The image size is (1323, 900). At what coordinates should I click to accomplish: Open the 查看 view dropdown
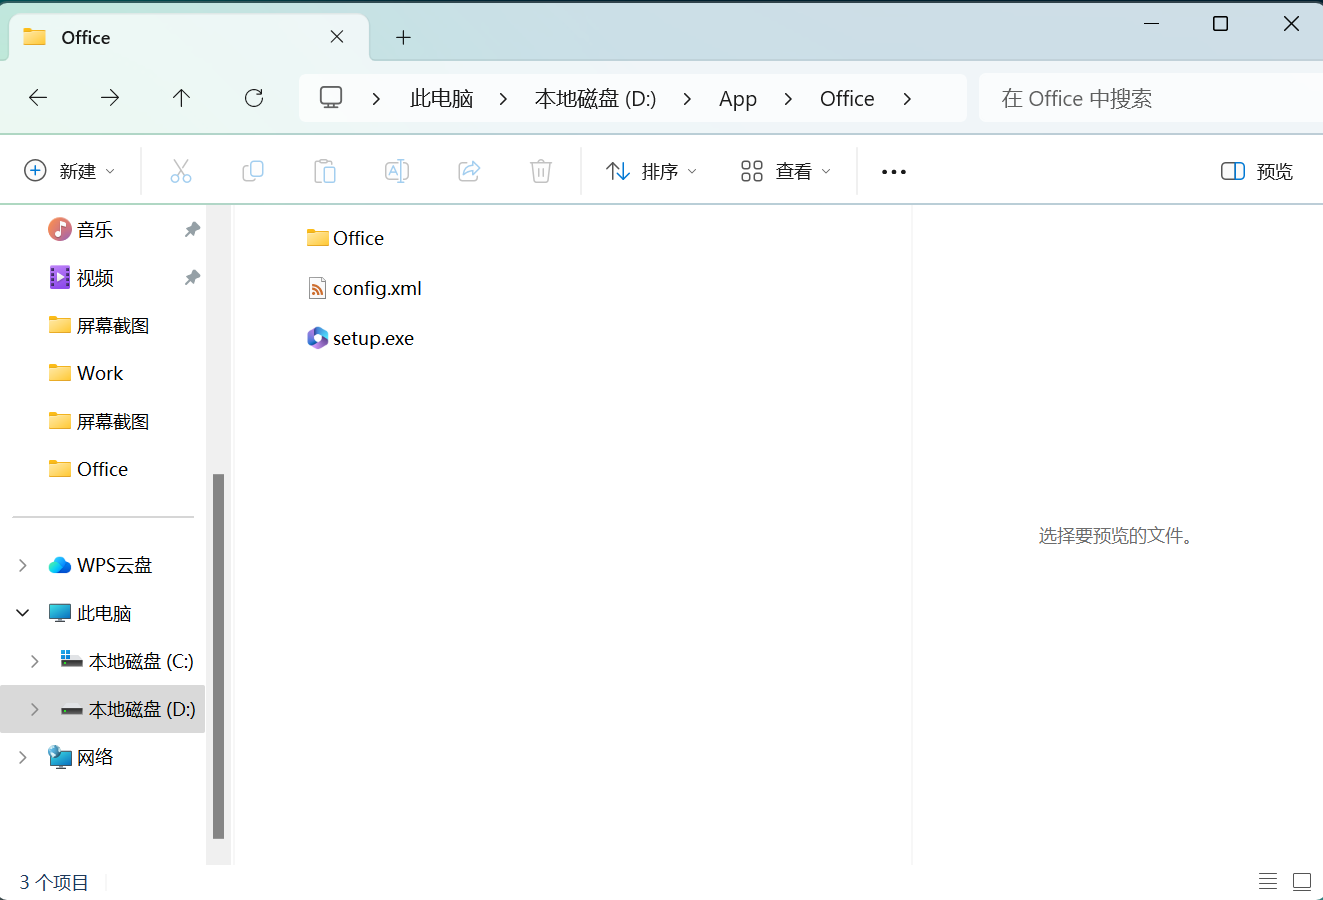click(x=786, y=171)
